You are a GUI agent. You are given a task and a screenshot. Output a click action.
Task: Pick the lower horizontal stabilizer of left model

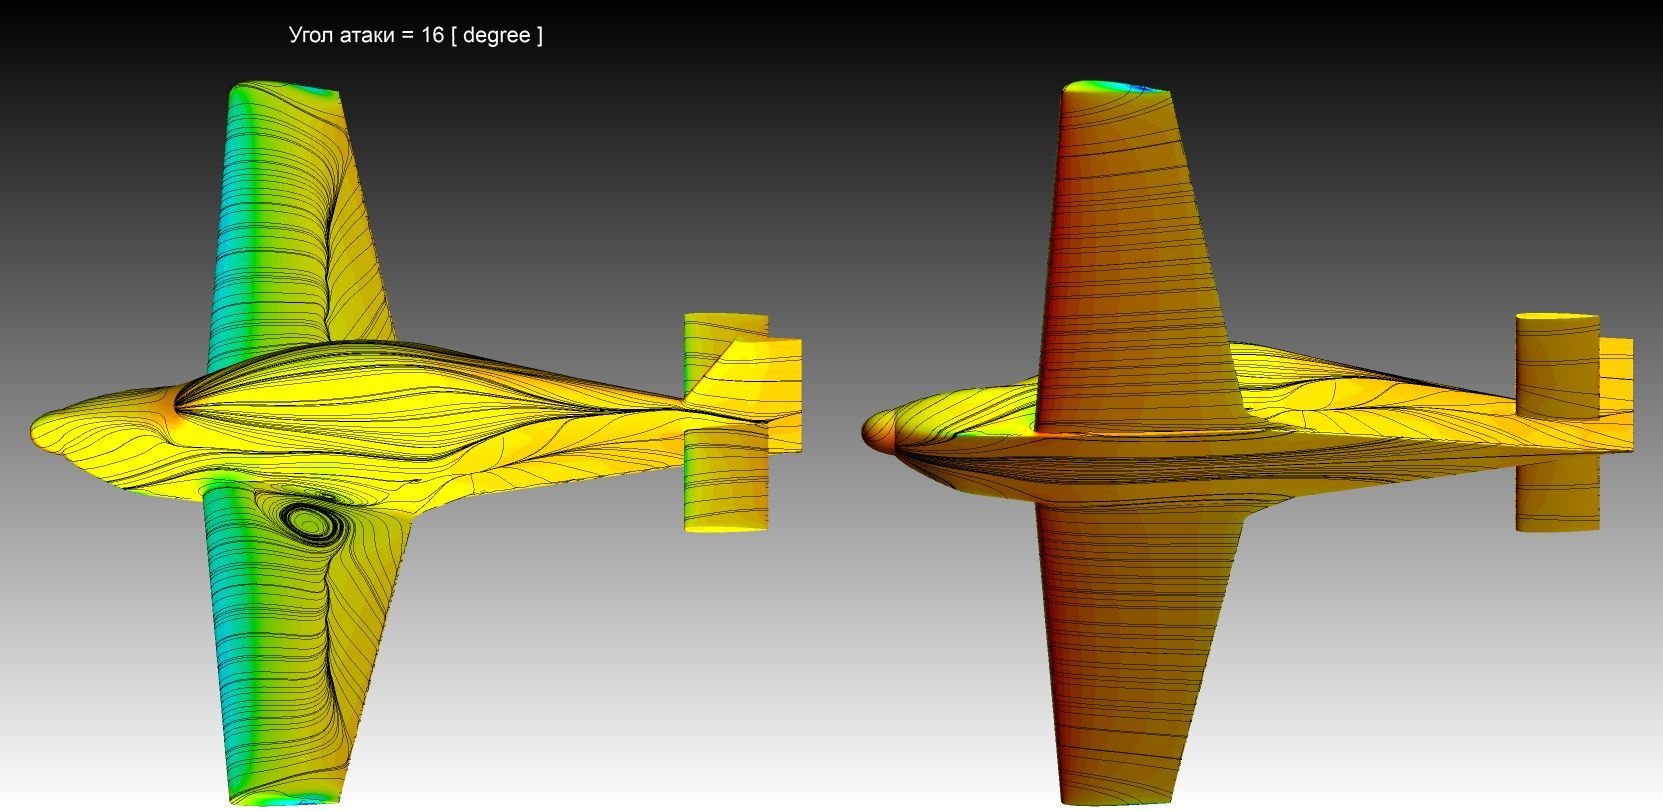click(725, 480)
